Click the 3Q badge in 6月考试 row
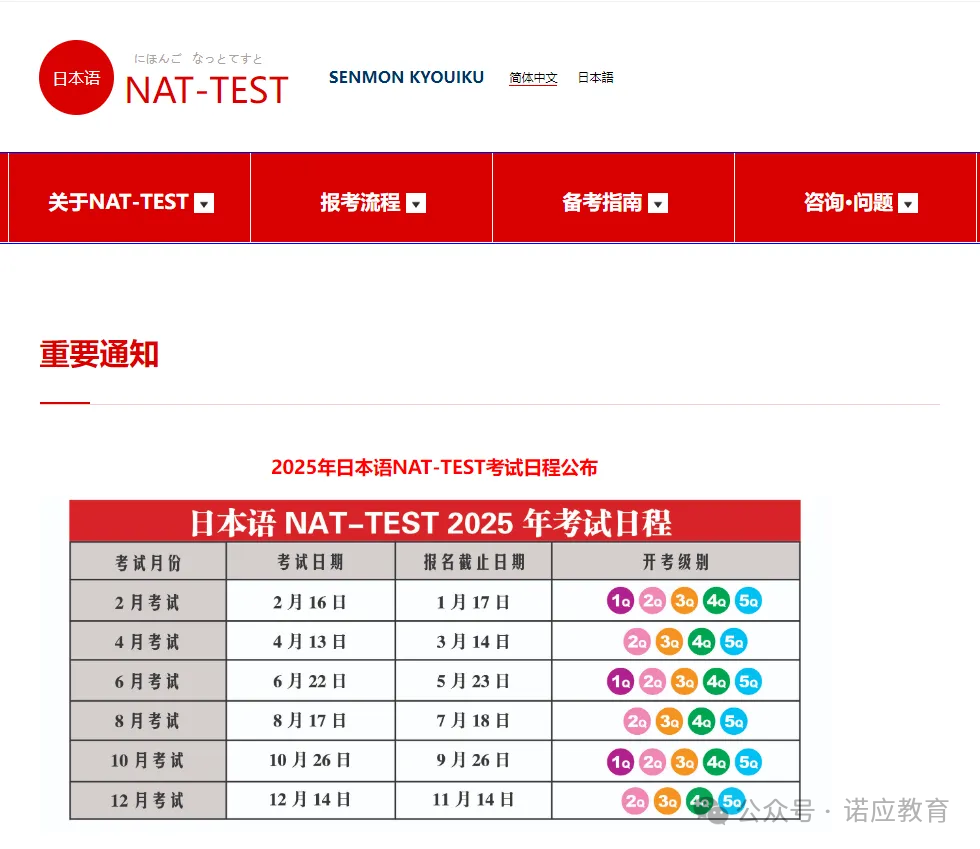This screenshot has height=849, width=980. click(x=684, y=681)
